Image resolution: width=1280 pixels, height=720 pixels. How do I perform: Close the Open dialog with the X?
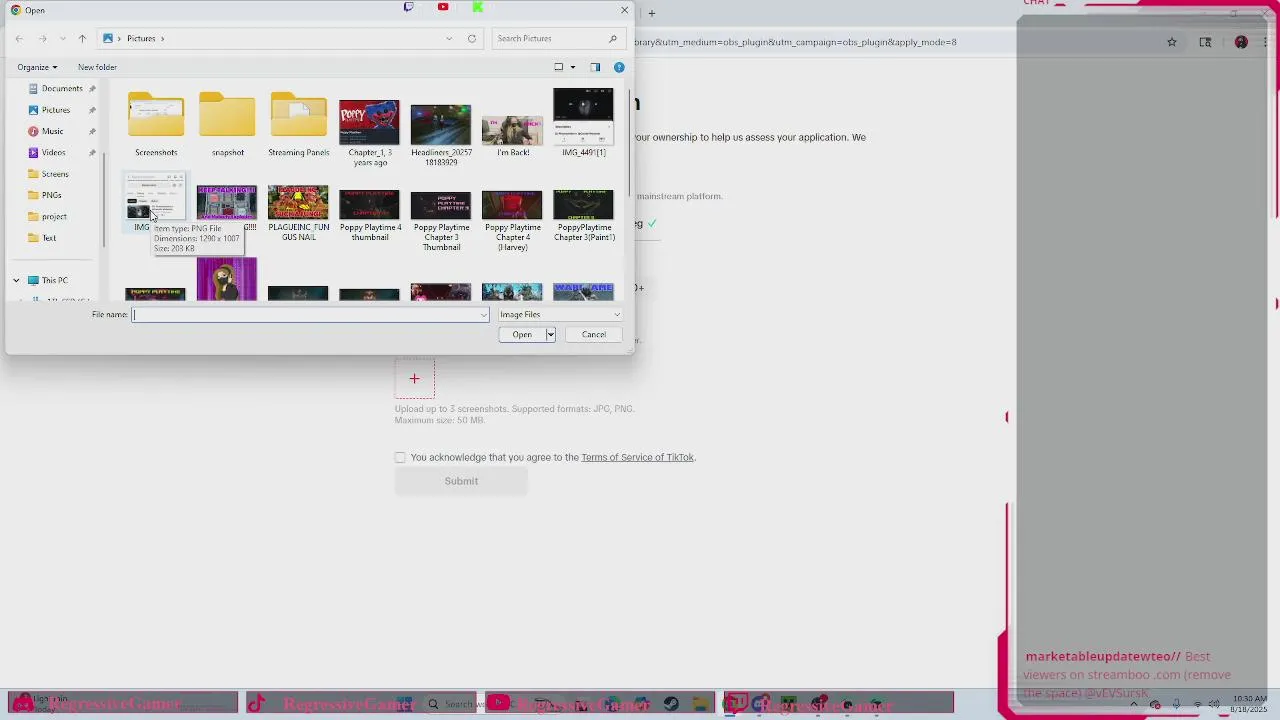pyautogui.click(x=625, y=10)
